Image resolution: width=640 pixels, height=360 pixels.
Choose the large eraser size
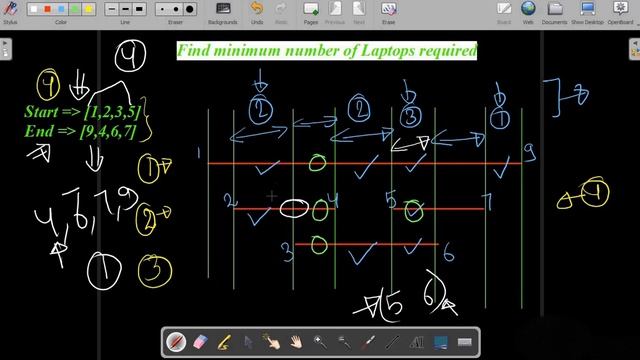(189, 9)
